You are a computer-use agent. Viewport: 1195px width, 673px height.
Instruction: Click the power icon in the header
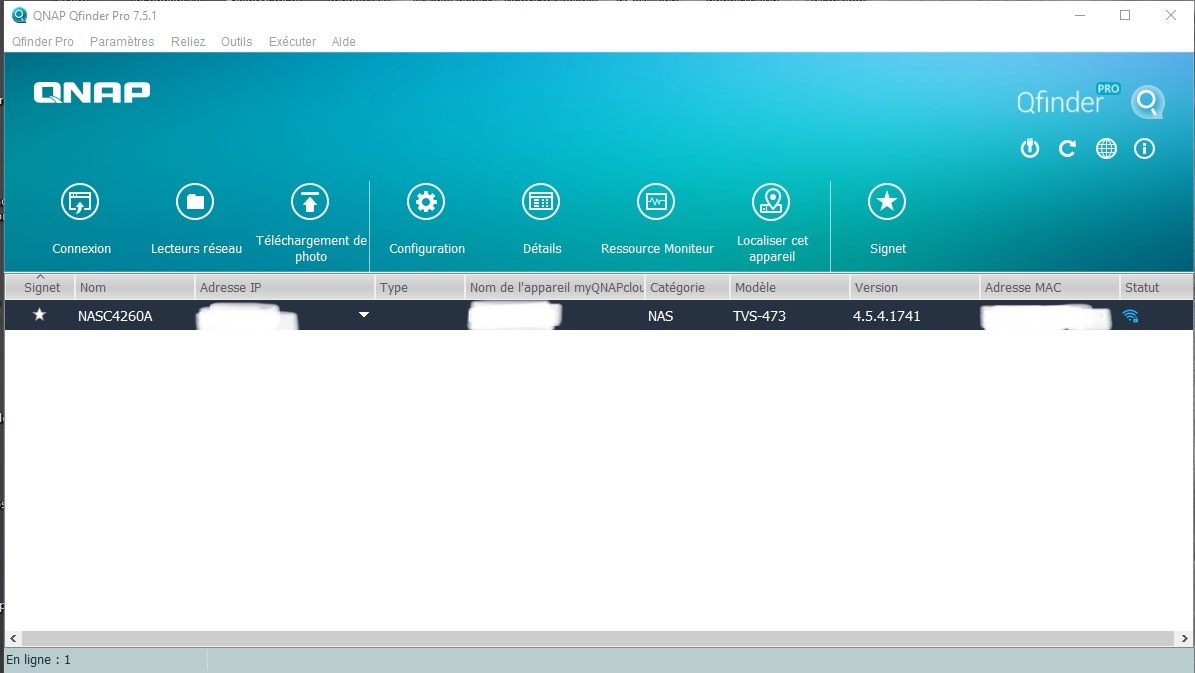1030,149
